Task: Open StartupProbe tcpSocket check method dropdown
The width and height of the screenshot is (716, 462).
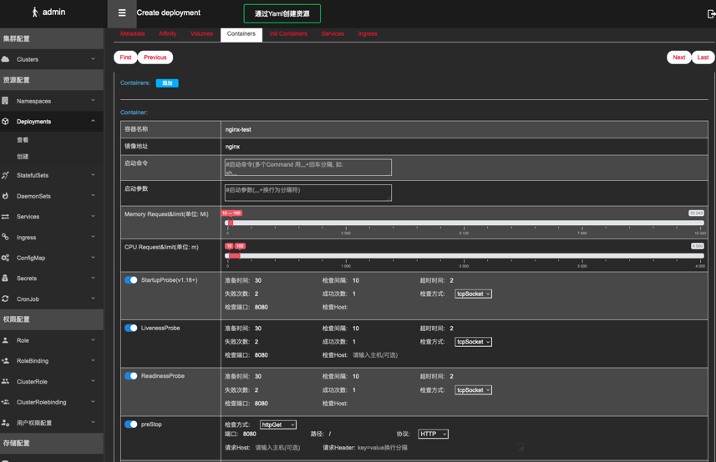Action: (x=473, y=294)
